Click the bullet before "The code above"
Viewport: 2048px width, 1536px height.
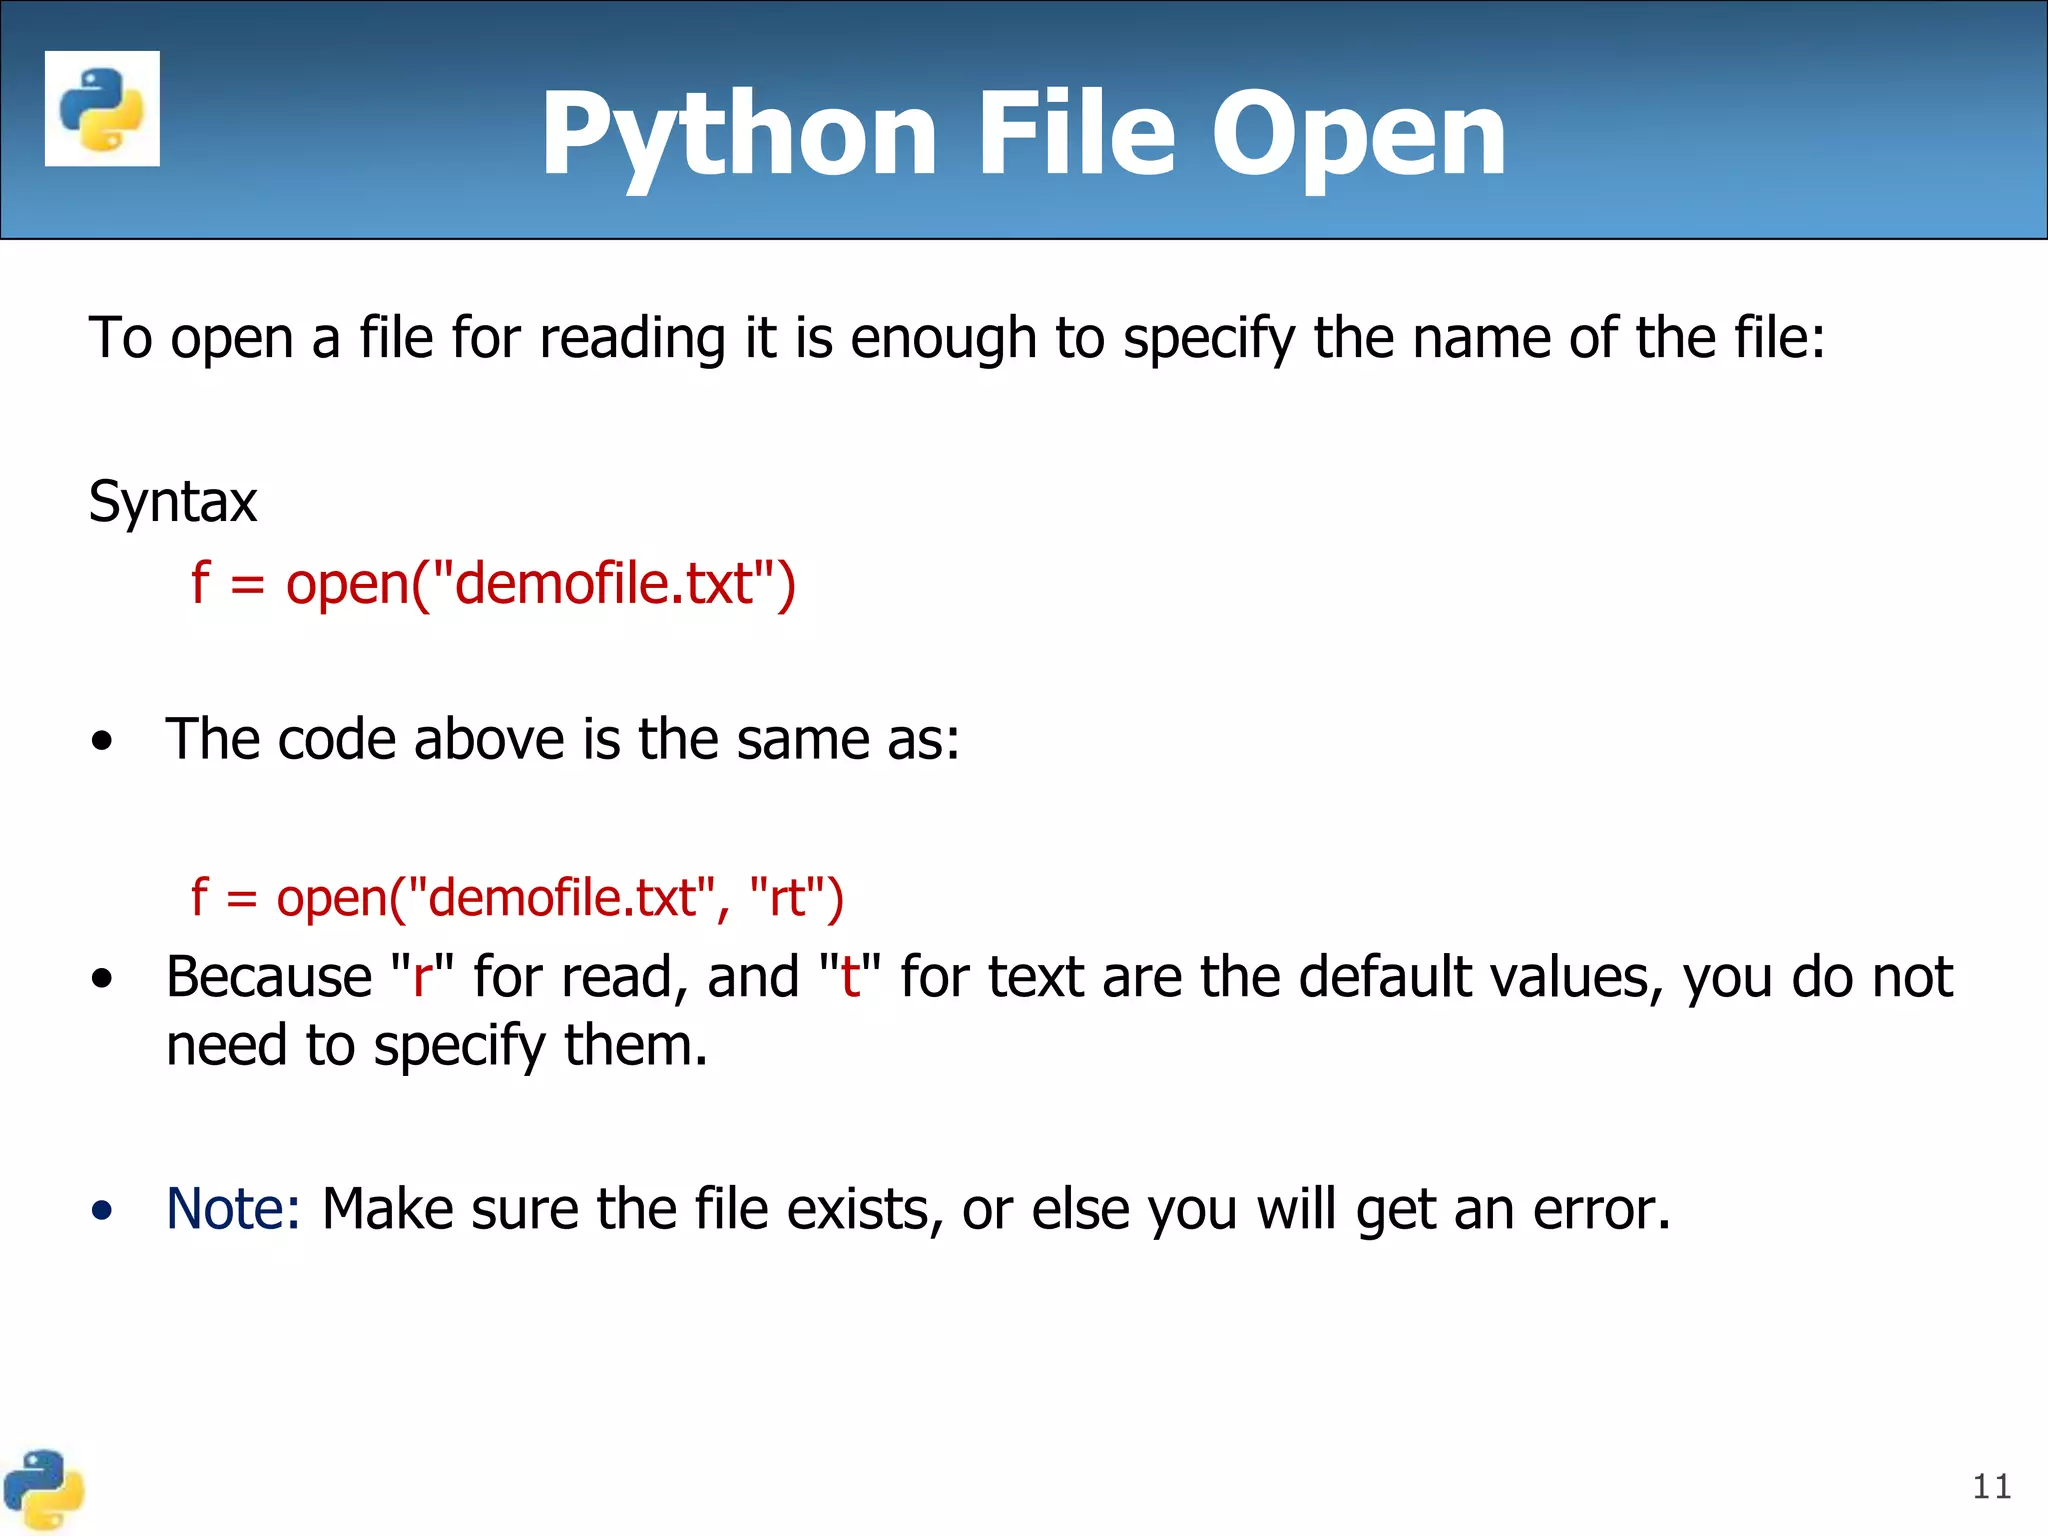[x=102, y=742]
